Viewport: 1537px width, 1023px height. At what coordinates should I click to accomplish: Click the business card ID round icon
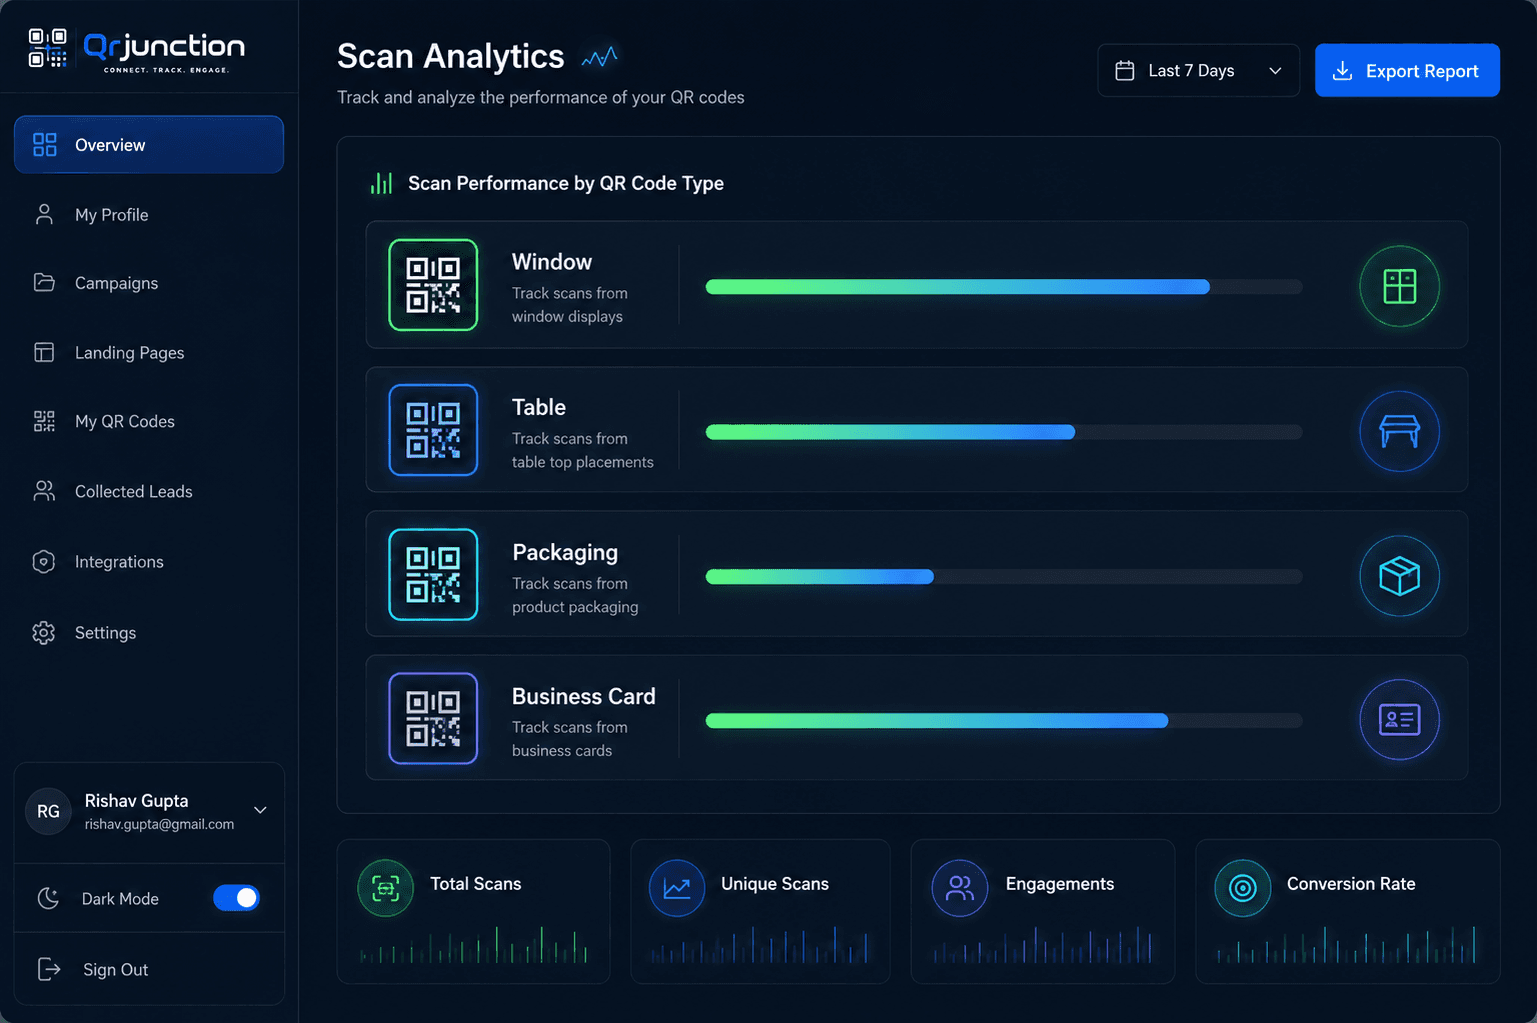tap(1399, 720)
